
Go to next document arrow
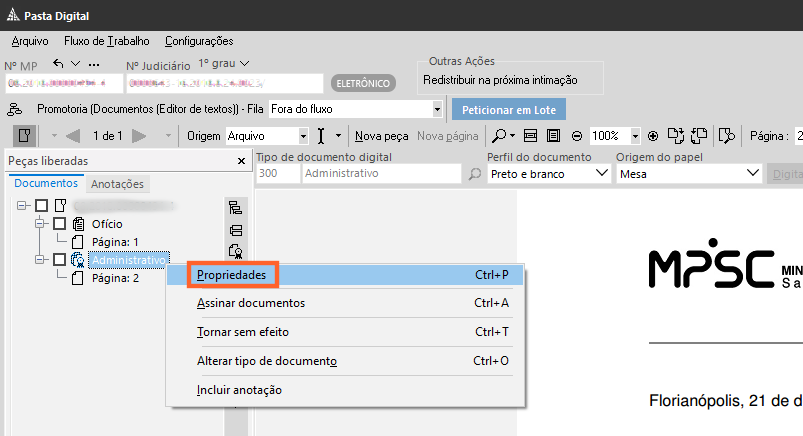139,135
